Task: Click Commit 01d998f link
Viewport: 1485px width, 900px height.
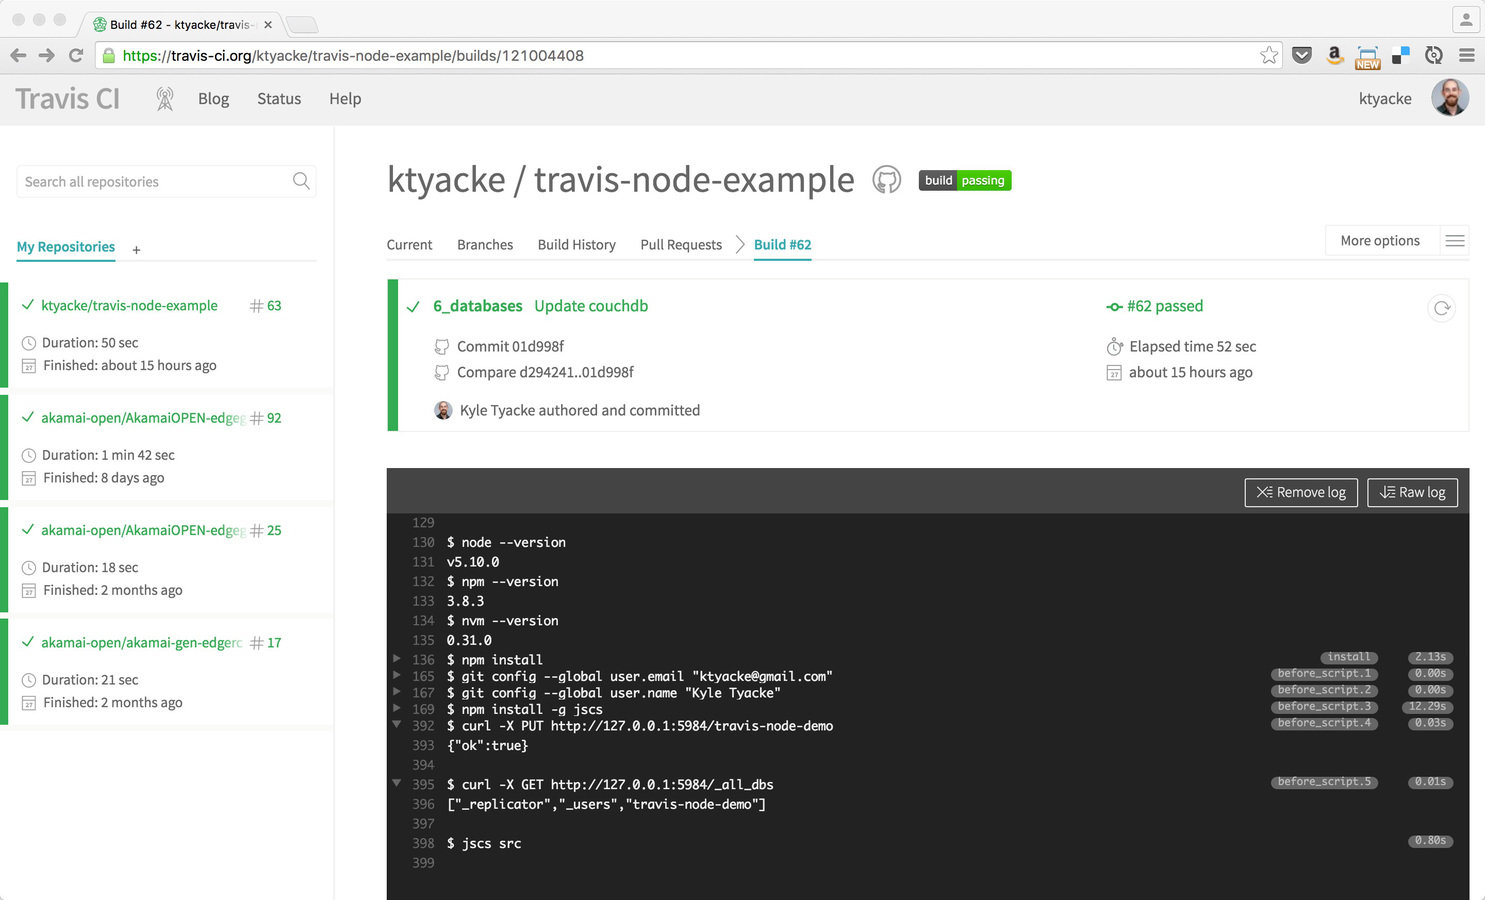Action: tap(510, 347)
